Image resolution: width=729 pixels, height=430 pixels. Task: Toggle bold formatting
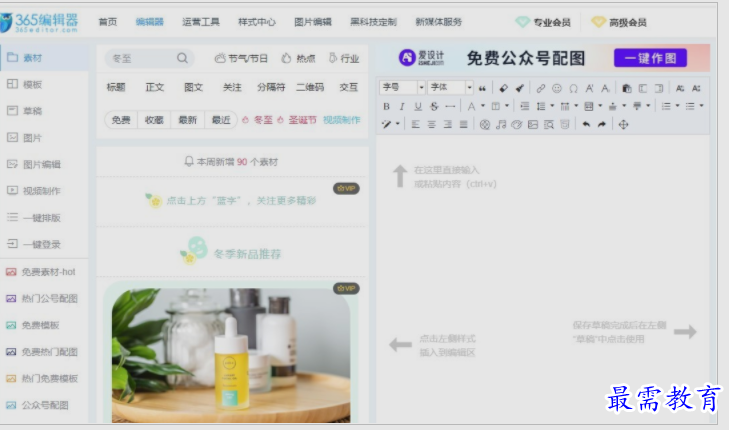tap(386, 106)
